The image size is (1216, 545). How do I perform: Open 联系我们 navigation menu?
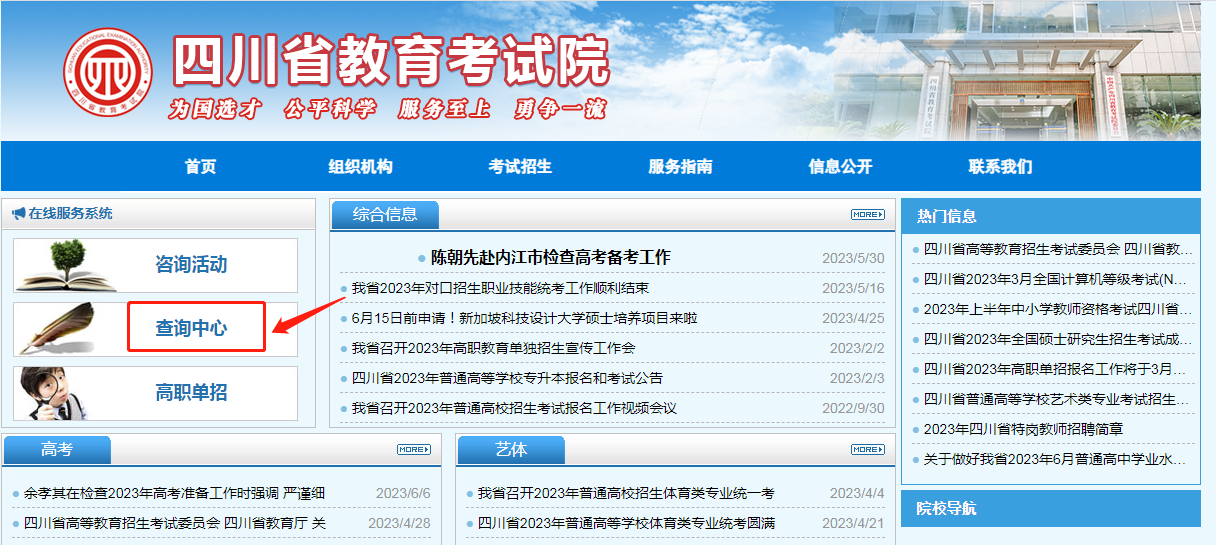(x=1000, y=166)
